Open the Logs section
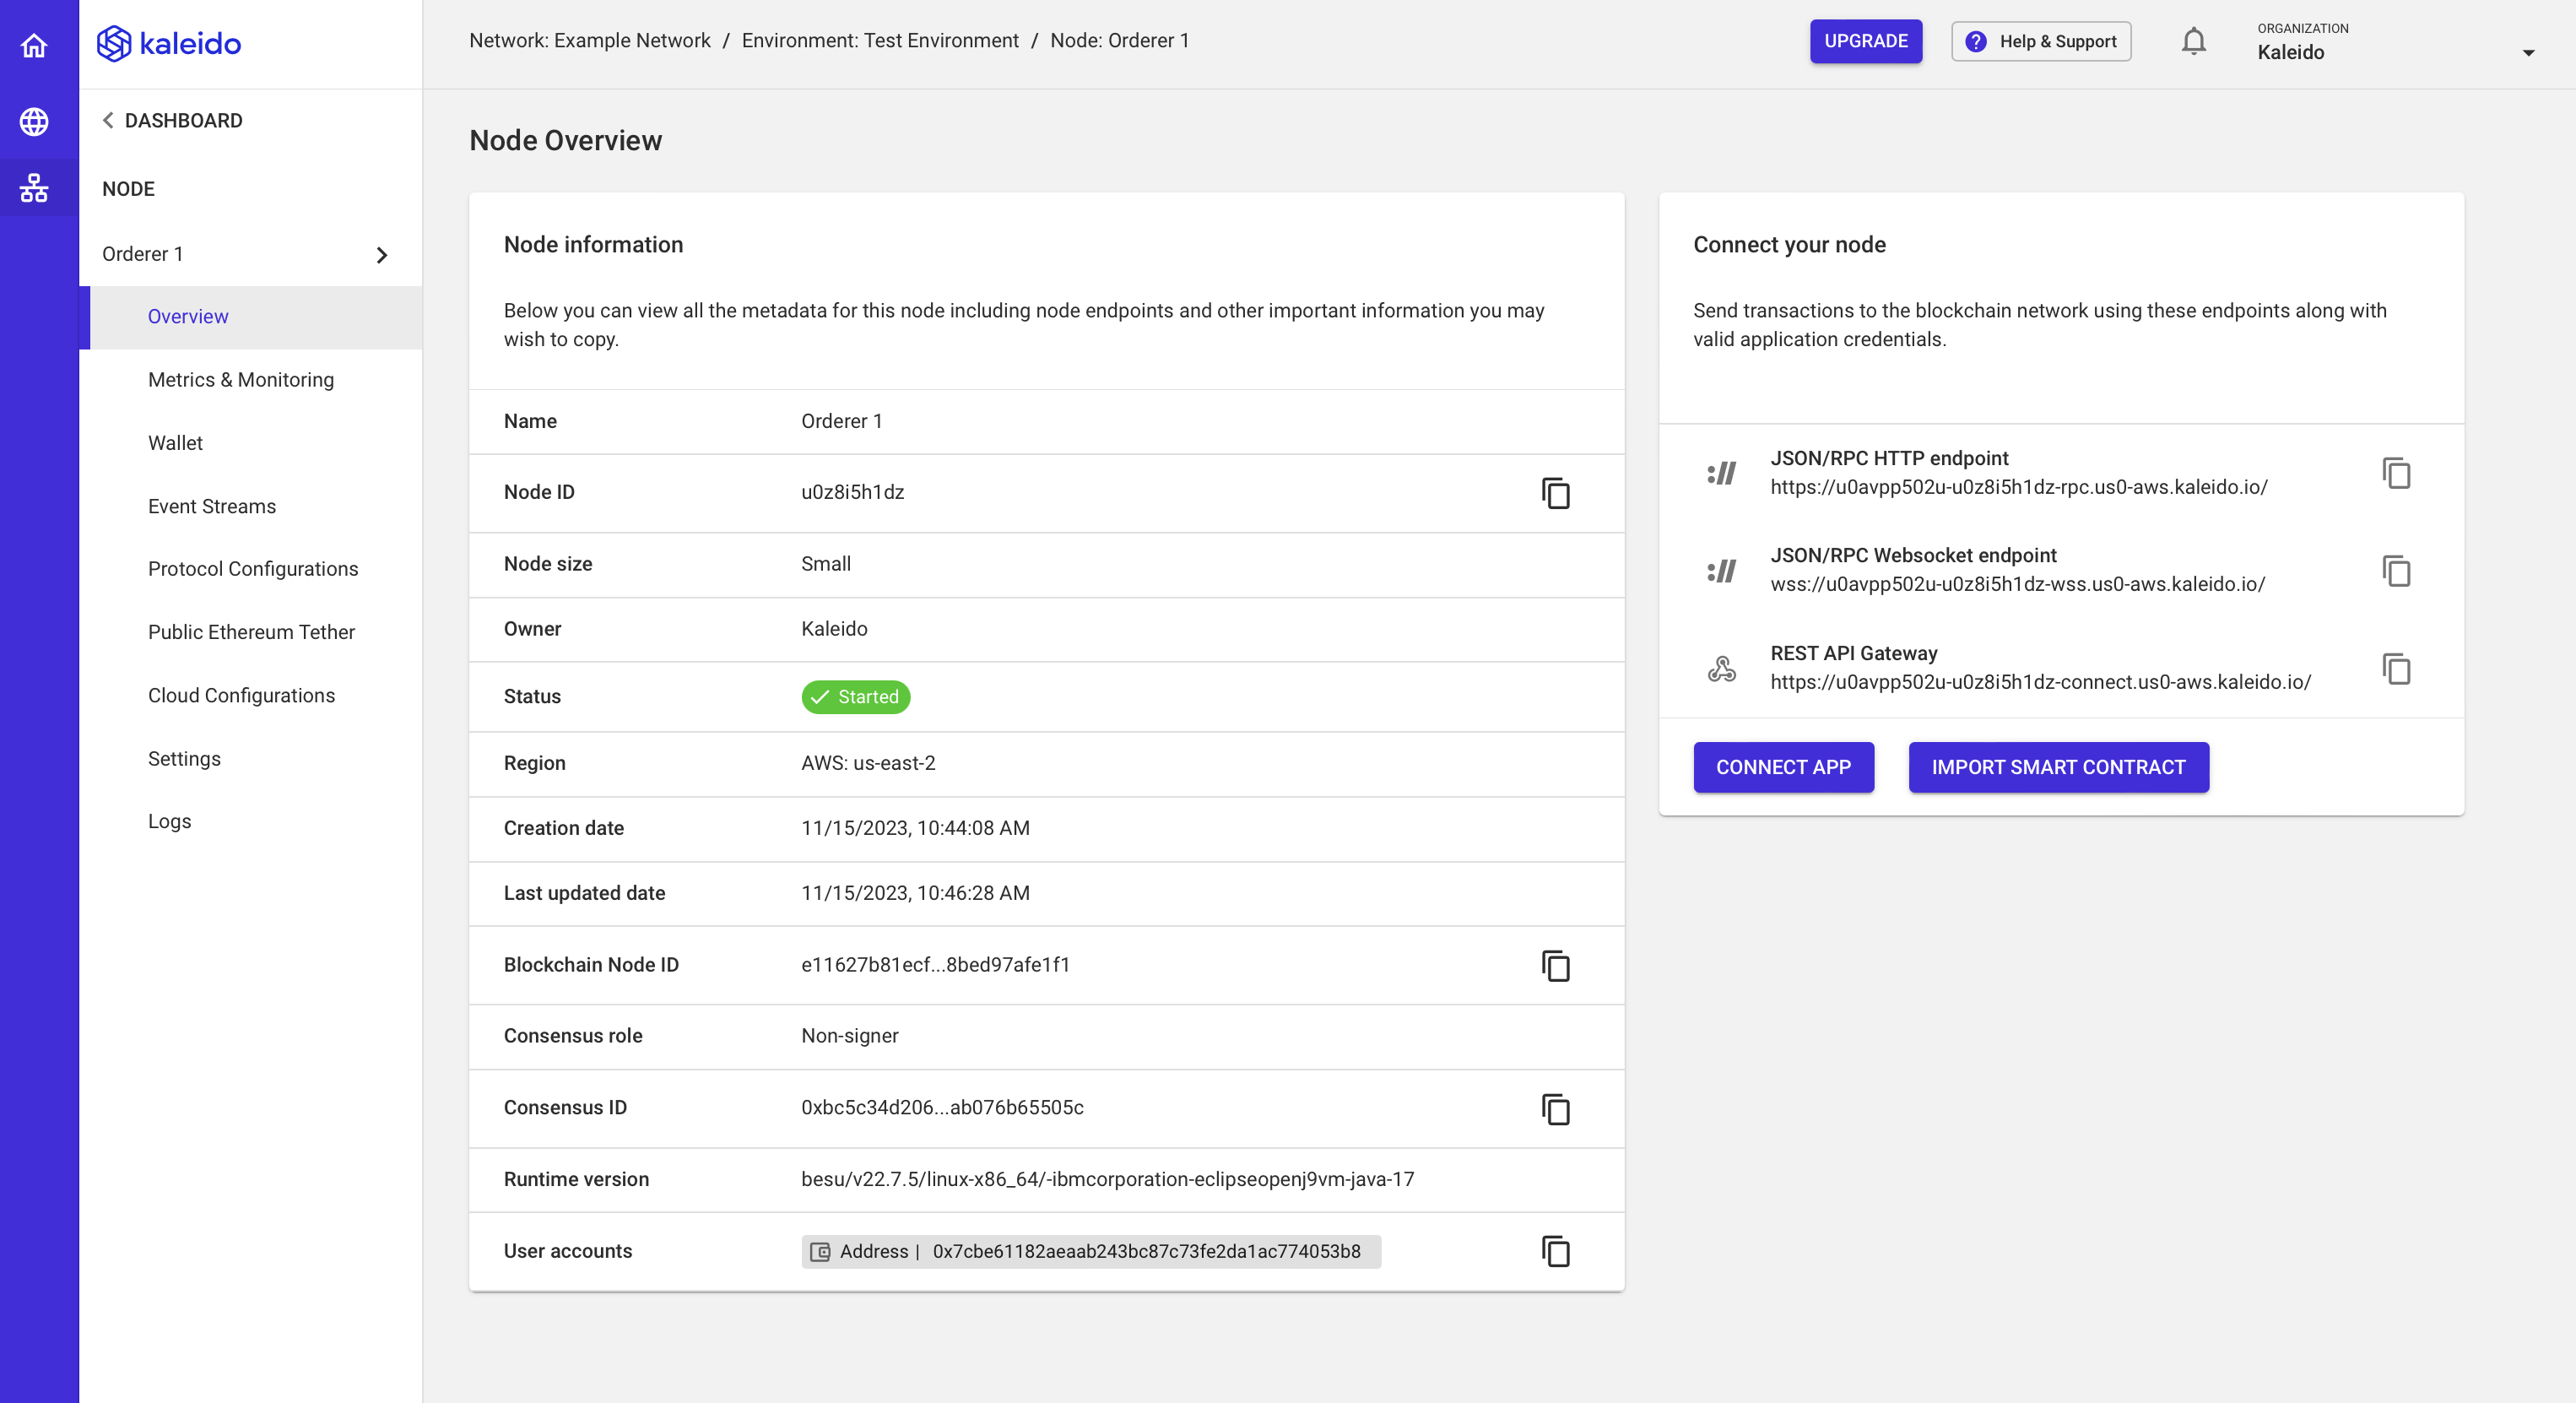2576x1403 pixels. [168, 821]
